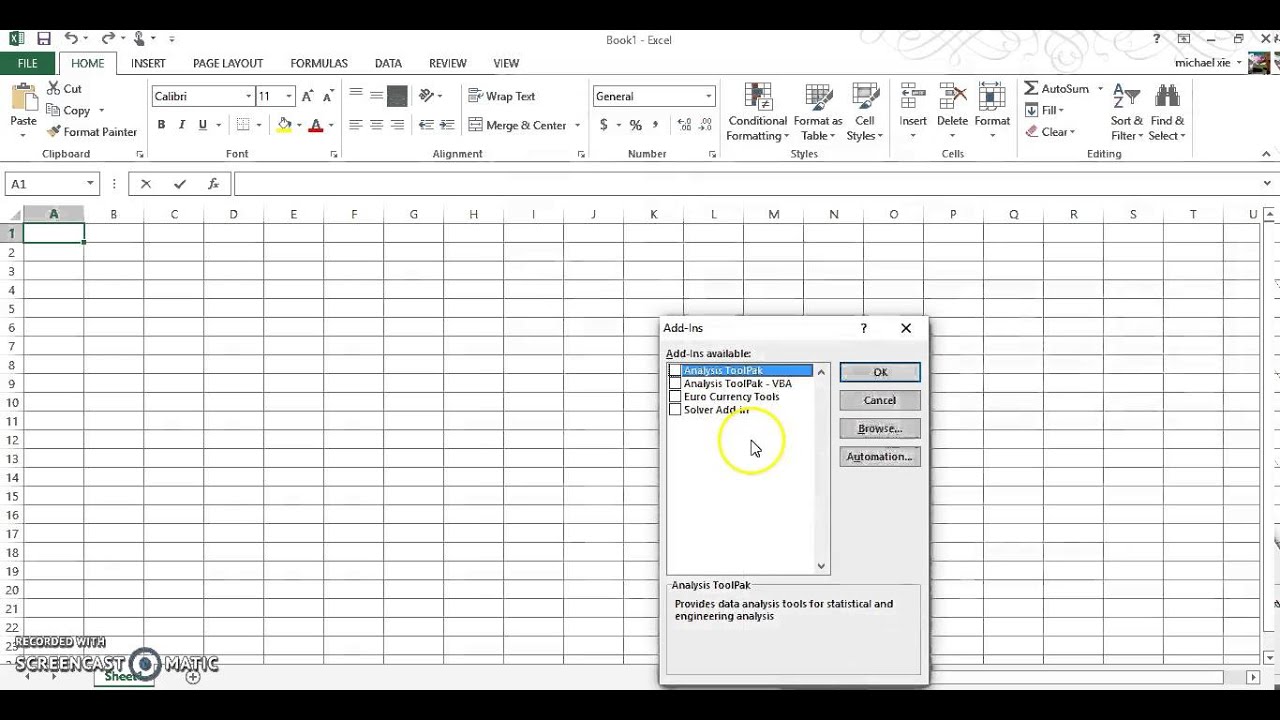Switch to the FORMULAS tab
Screen dimensions: 1280x720
[x=319, y=63]
